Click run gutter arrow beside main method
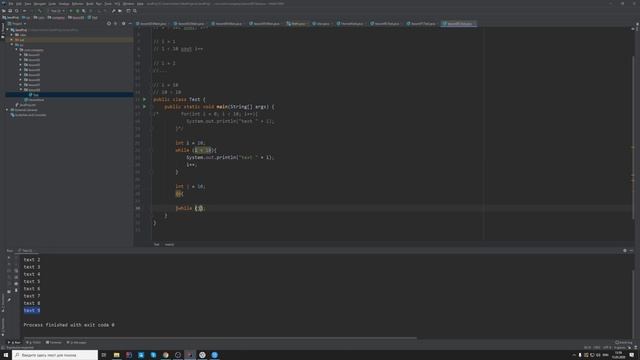640x360 pixels. pyautogui.click(x=144, y=107)
